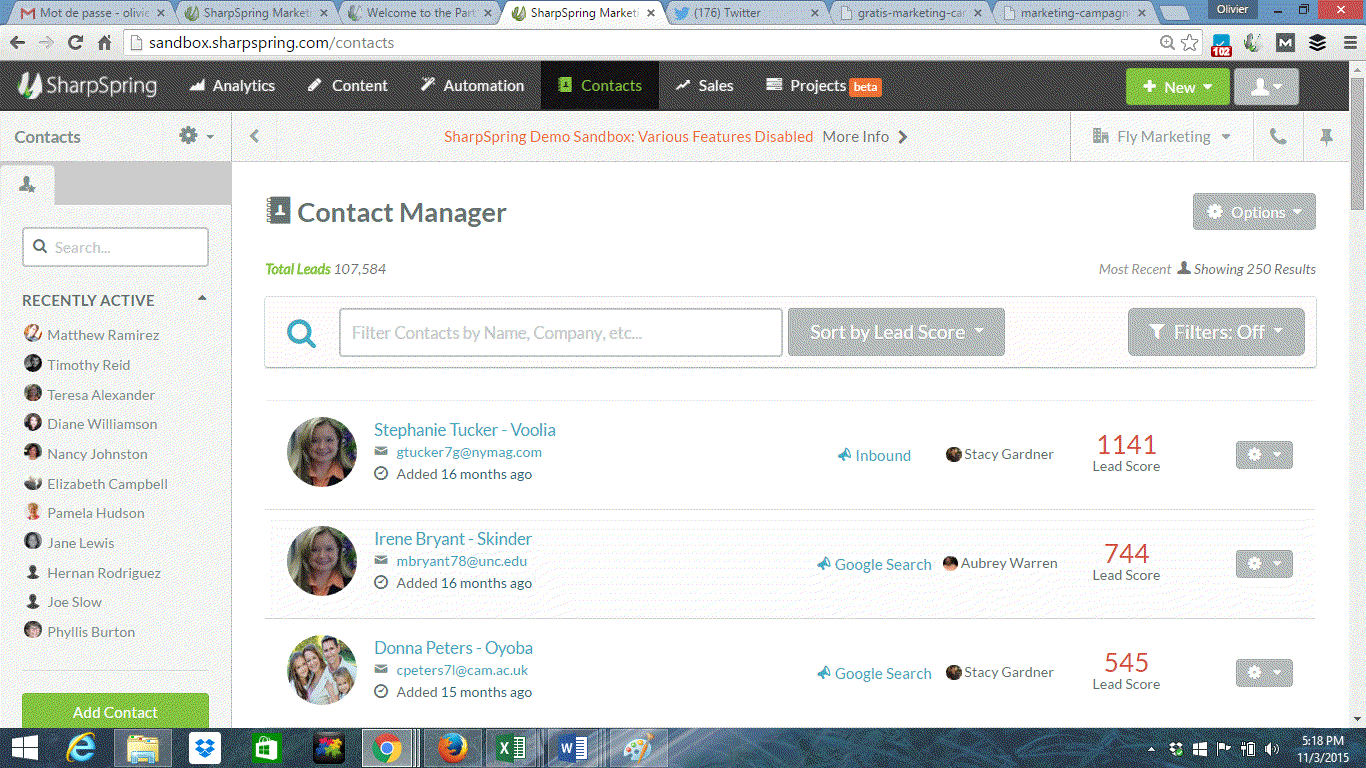Select the contacts person tab in left sidebar

click(27, 184)
